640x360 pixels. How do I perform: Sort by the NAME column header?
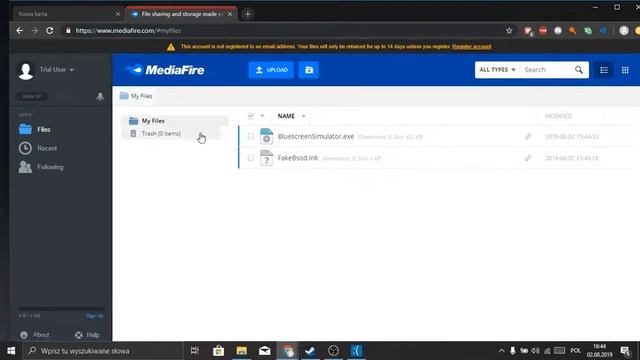(286, 116)
